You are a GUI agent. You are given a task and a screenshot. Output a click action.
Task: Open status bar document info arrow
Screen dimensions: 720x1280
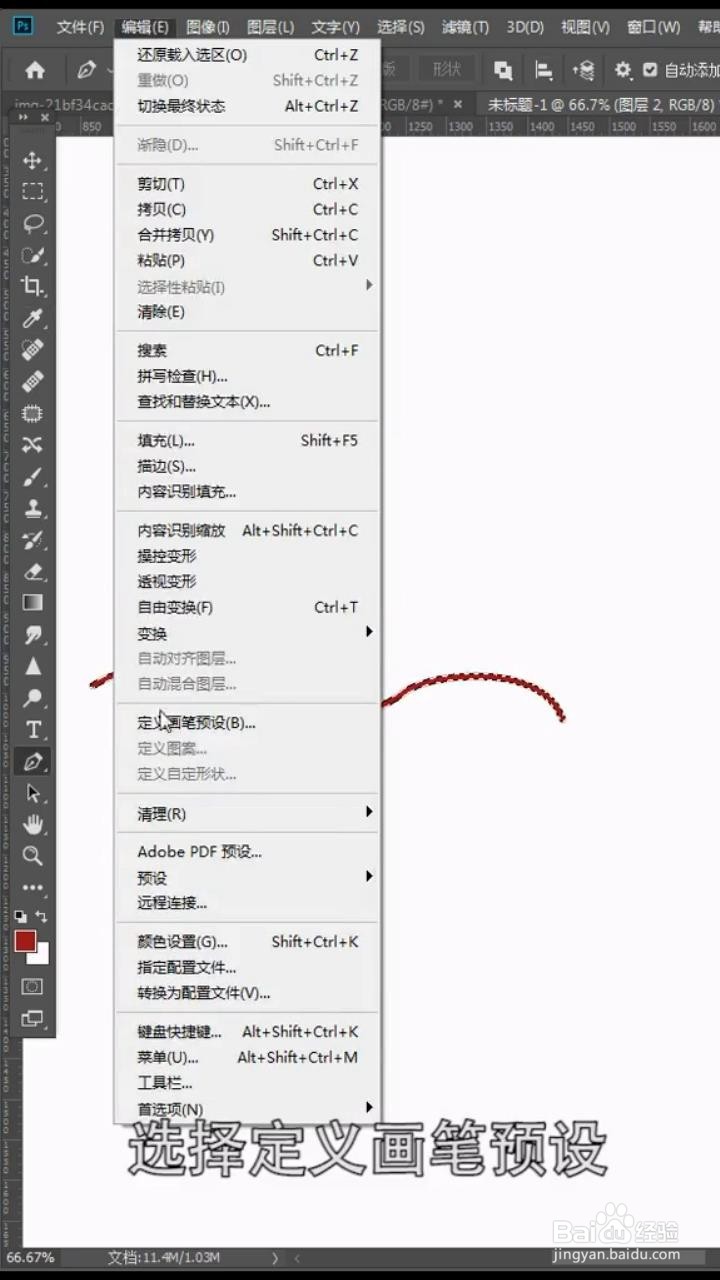pyautogui.click(x=276, y=1257)
